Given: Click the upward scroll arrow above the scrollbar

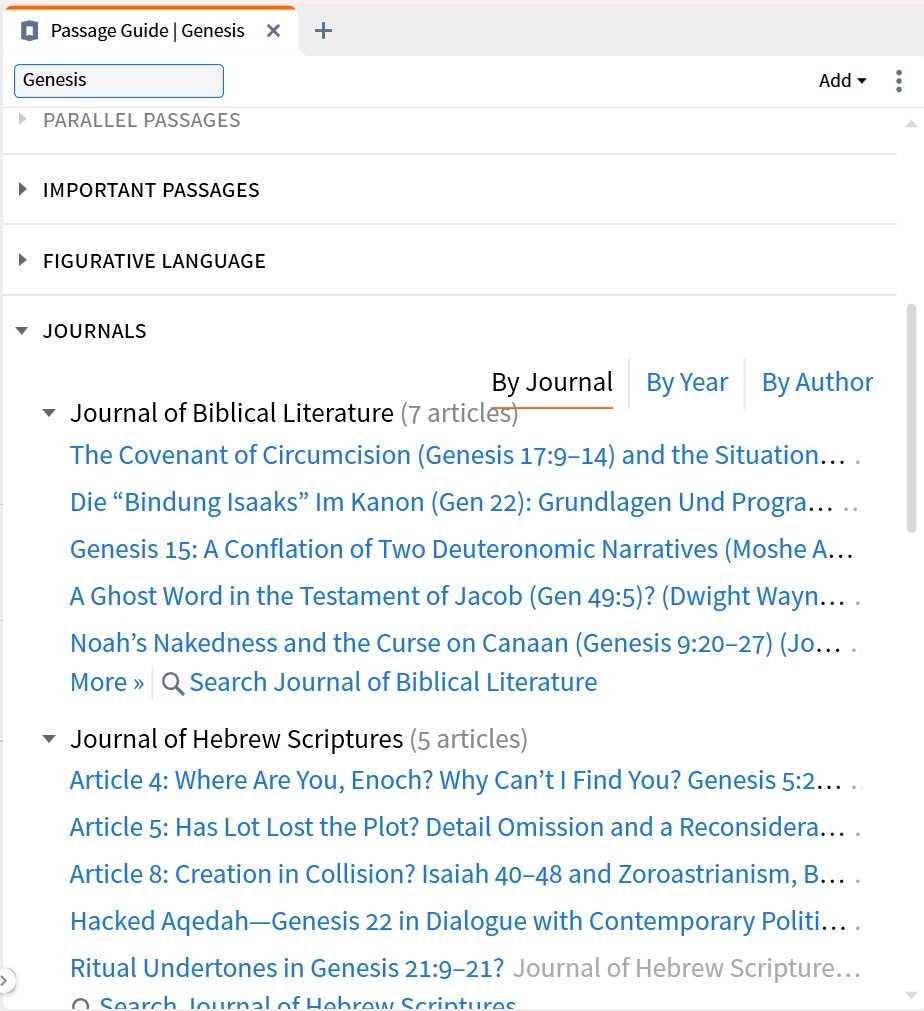Looking at the screenshot, I should click(913, 122).
